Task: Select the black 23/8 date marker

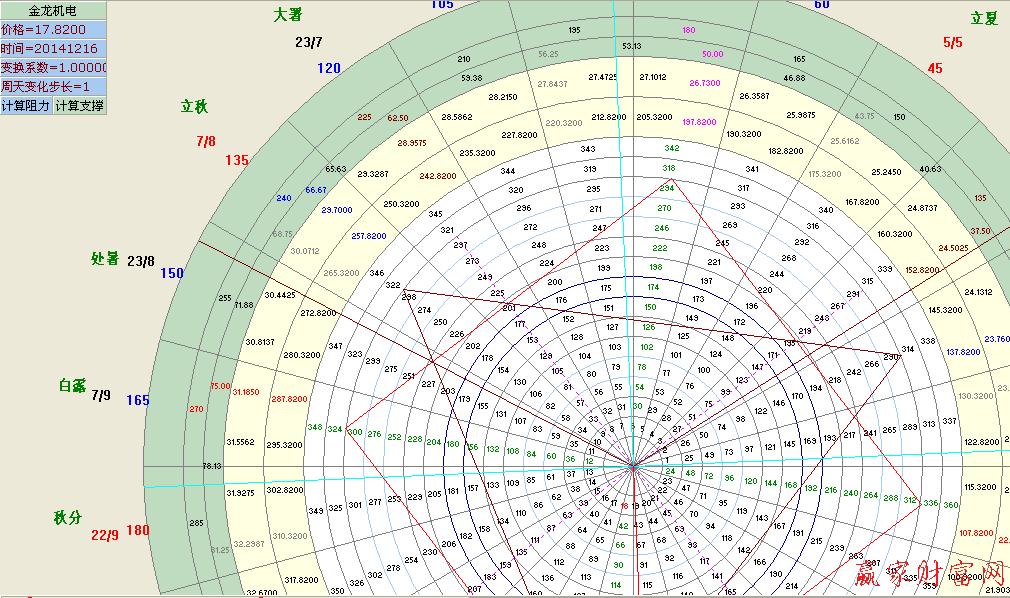Action: (141, 261)
